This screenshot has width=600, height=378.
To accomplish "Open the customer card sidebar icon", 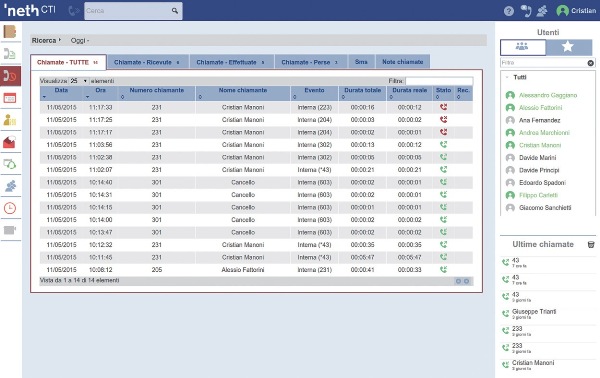I will click(10, 120).
